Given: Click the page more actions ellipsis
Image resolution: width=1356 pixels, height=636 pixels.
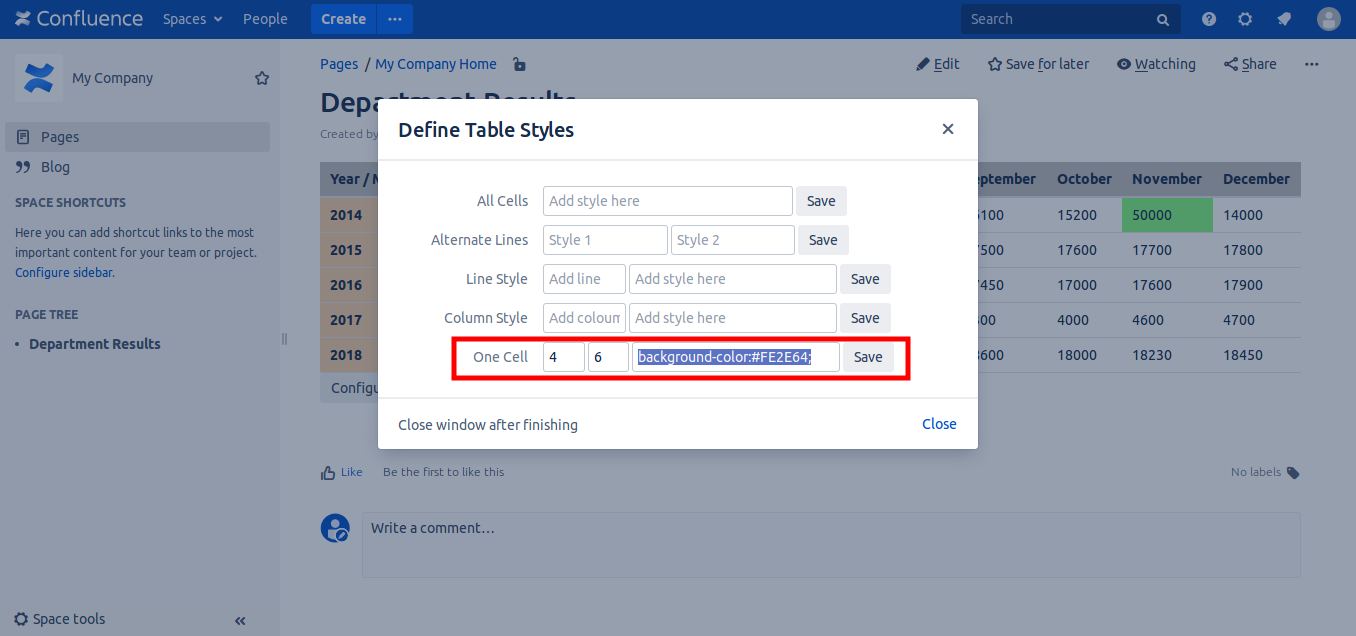Looking at the screenshot, I should tap(1312, 64).
